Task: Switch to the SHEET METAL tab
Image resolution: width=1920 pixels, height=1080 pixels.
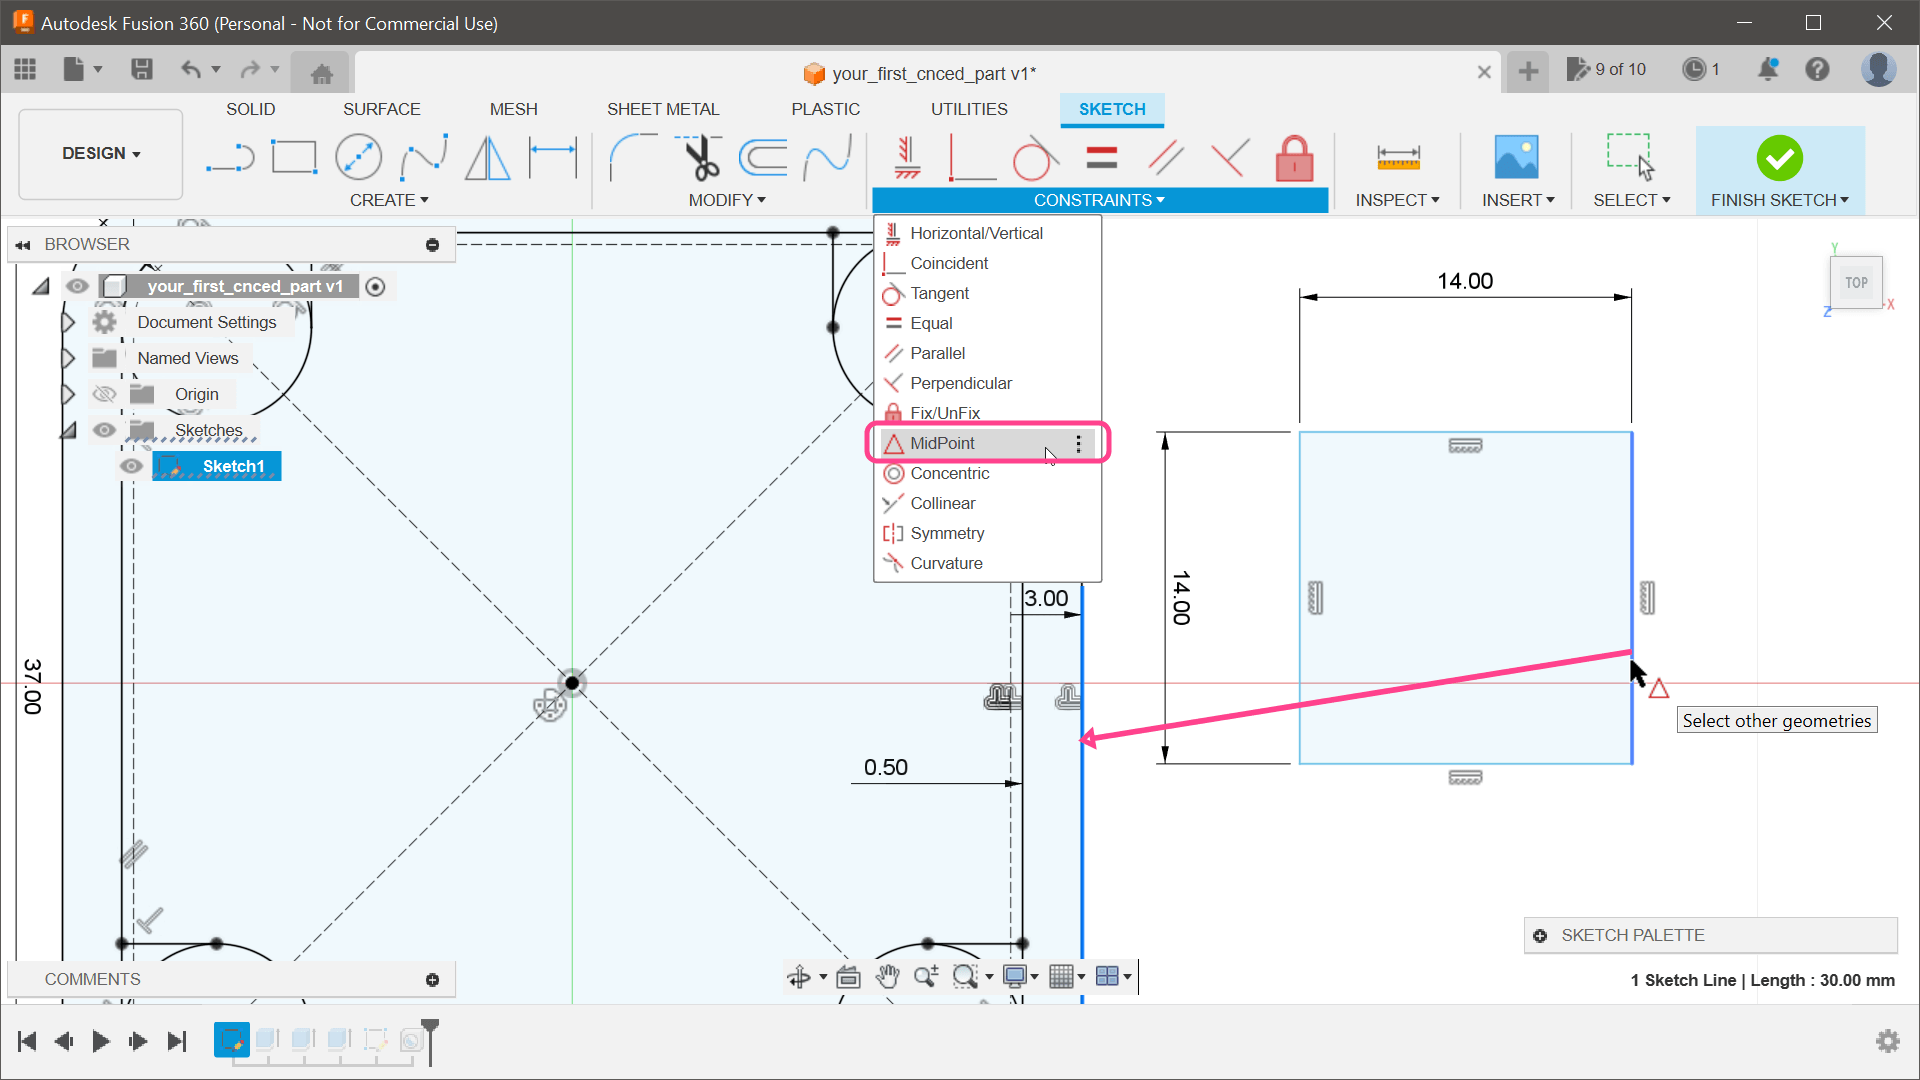Action: tap(663, 109)
